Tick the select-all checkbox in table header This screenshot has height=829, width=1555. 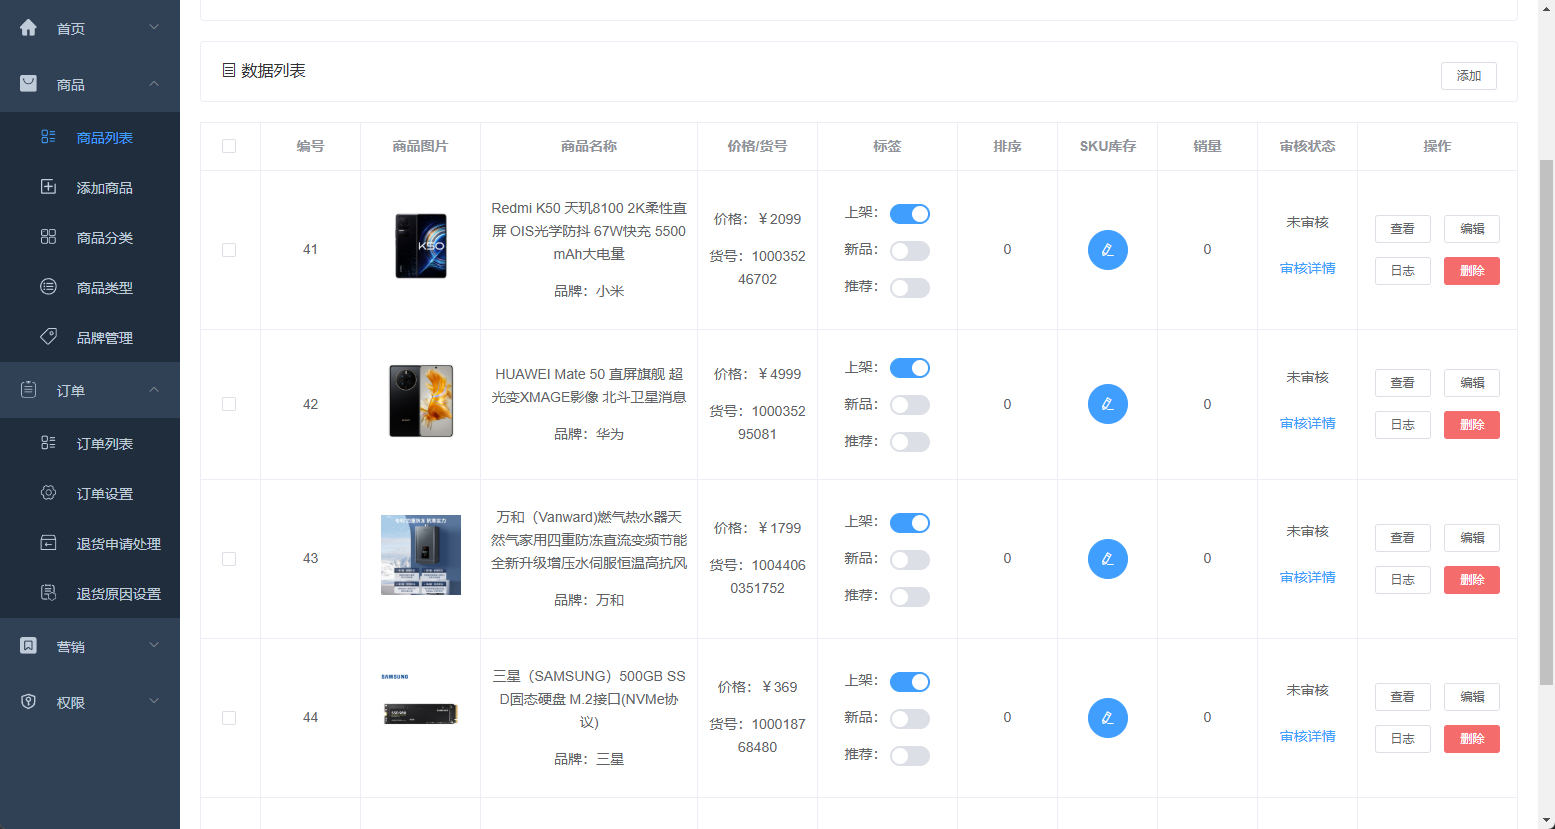[x=229, y=146]
